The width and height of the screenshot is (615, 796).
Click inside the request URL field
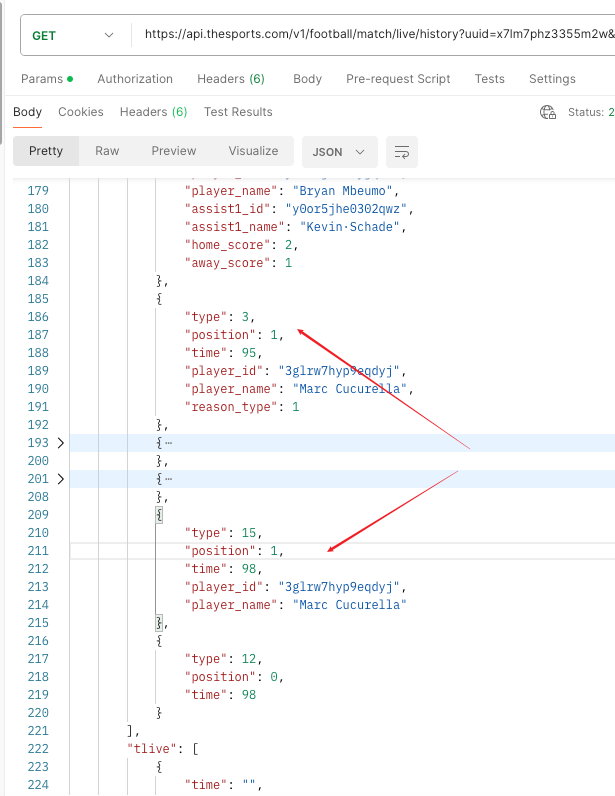[374, 35]
